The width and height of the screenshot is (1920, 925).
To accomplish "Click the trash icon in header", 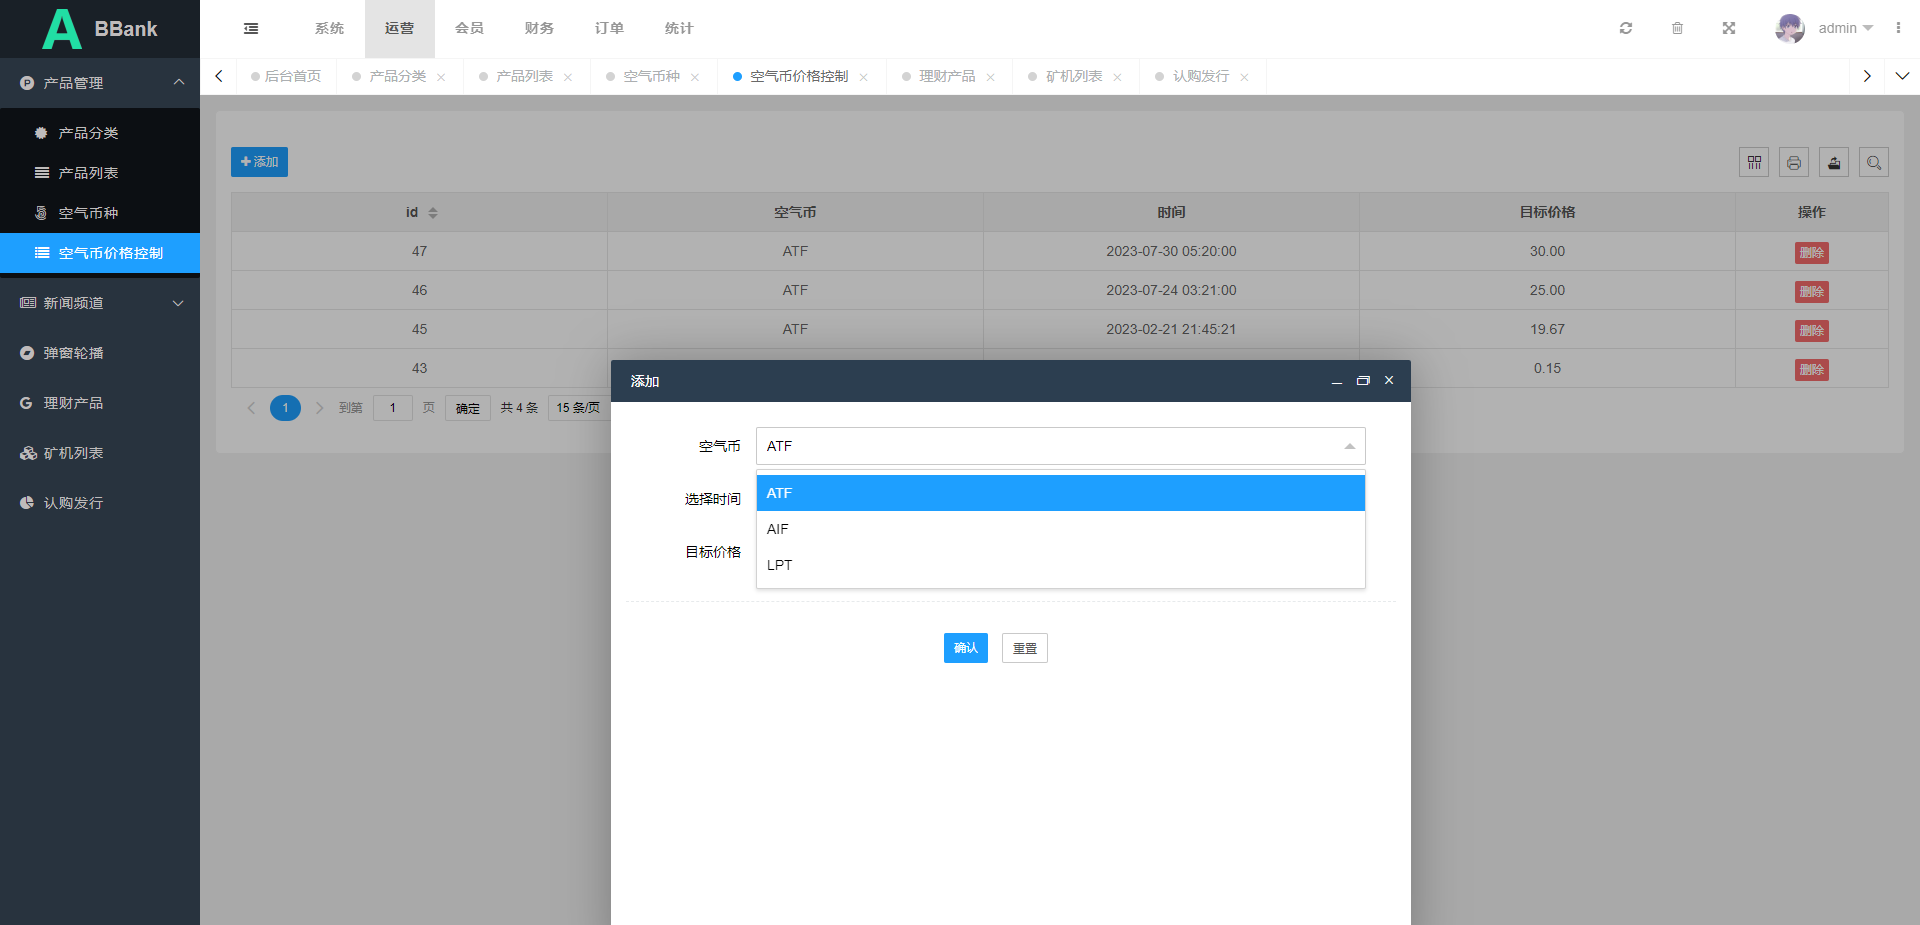I will tap(1677, 28).
